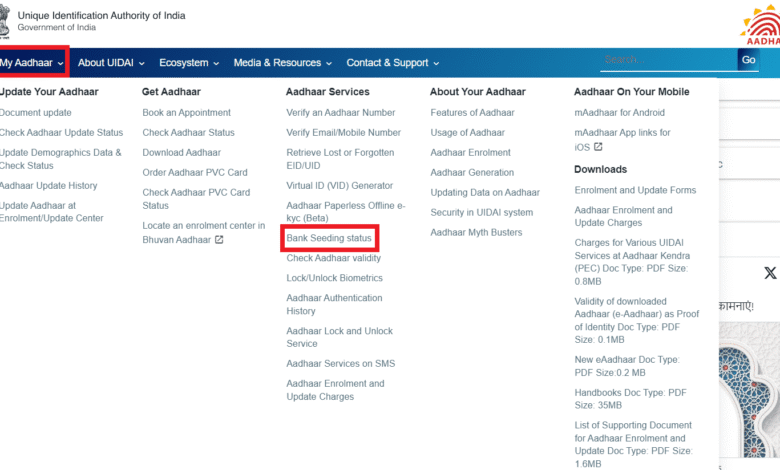The image size is (780, 470).
Task: Open mAadhaar App links for iOS
Action: [x=622, y=140]
